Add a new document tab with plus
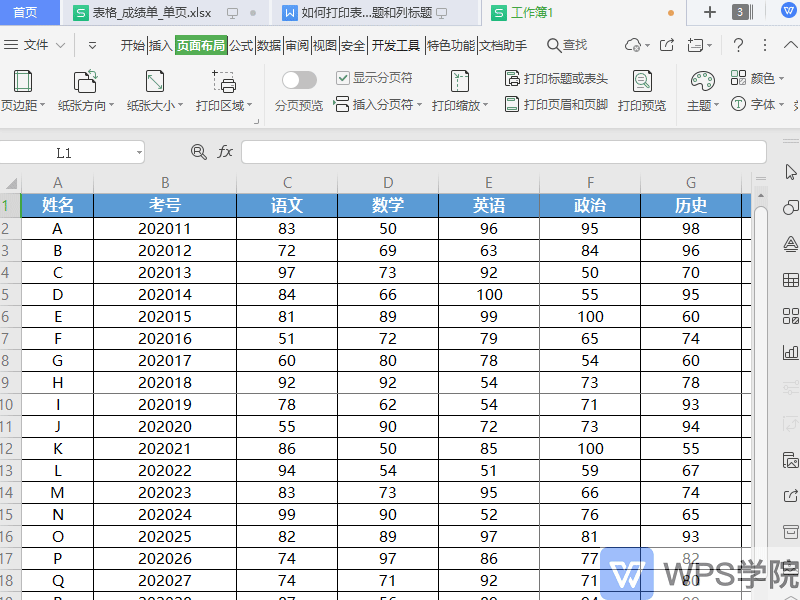800x600 pixels. (709, 12)
